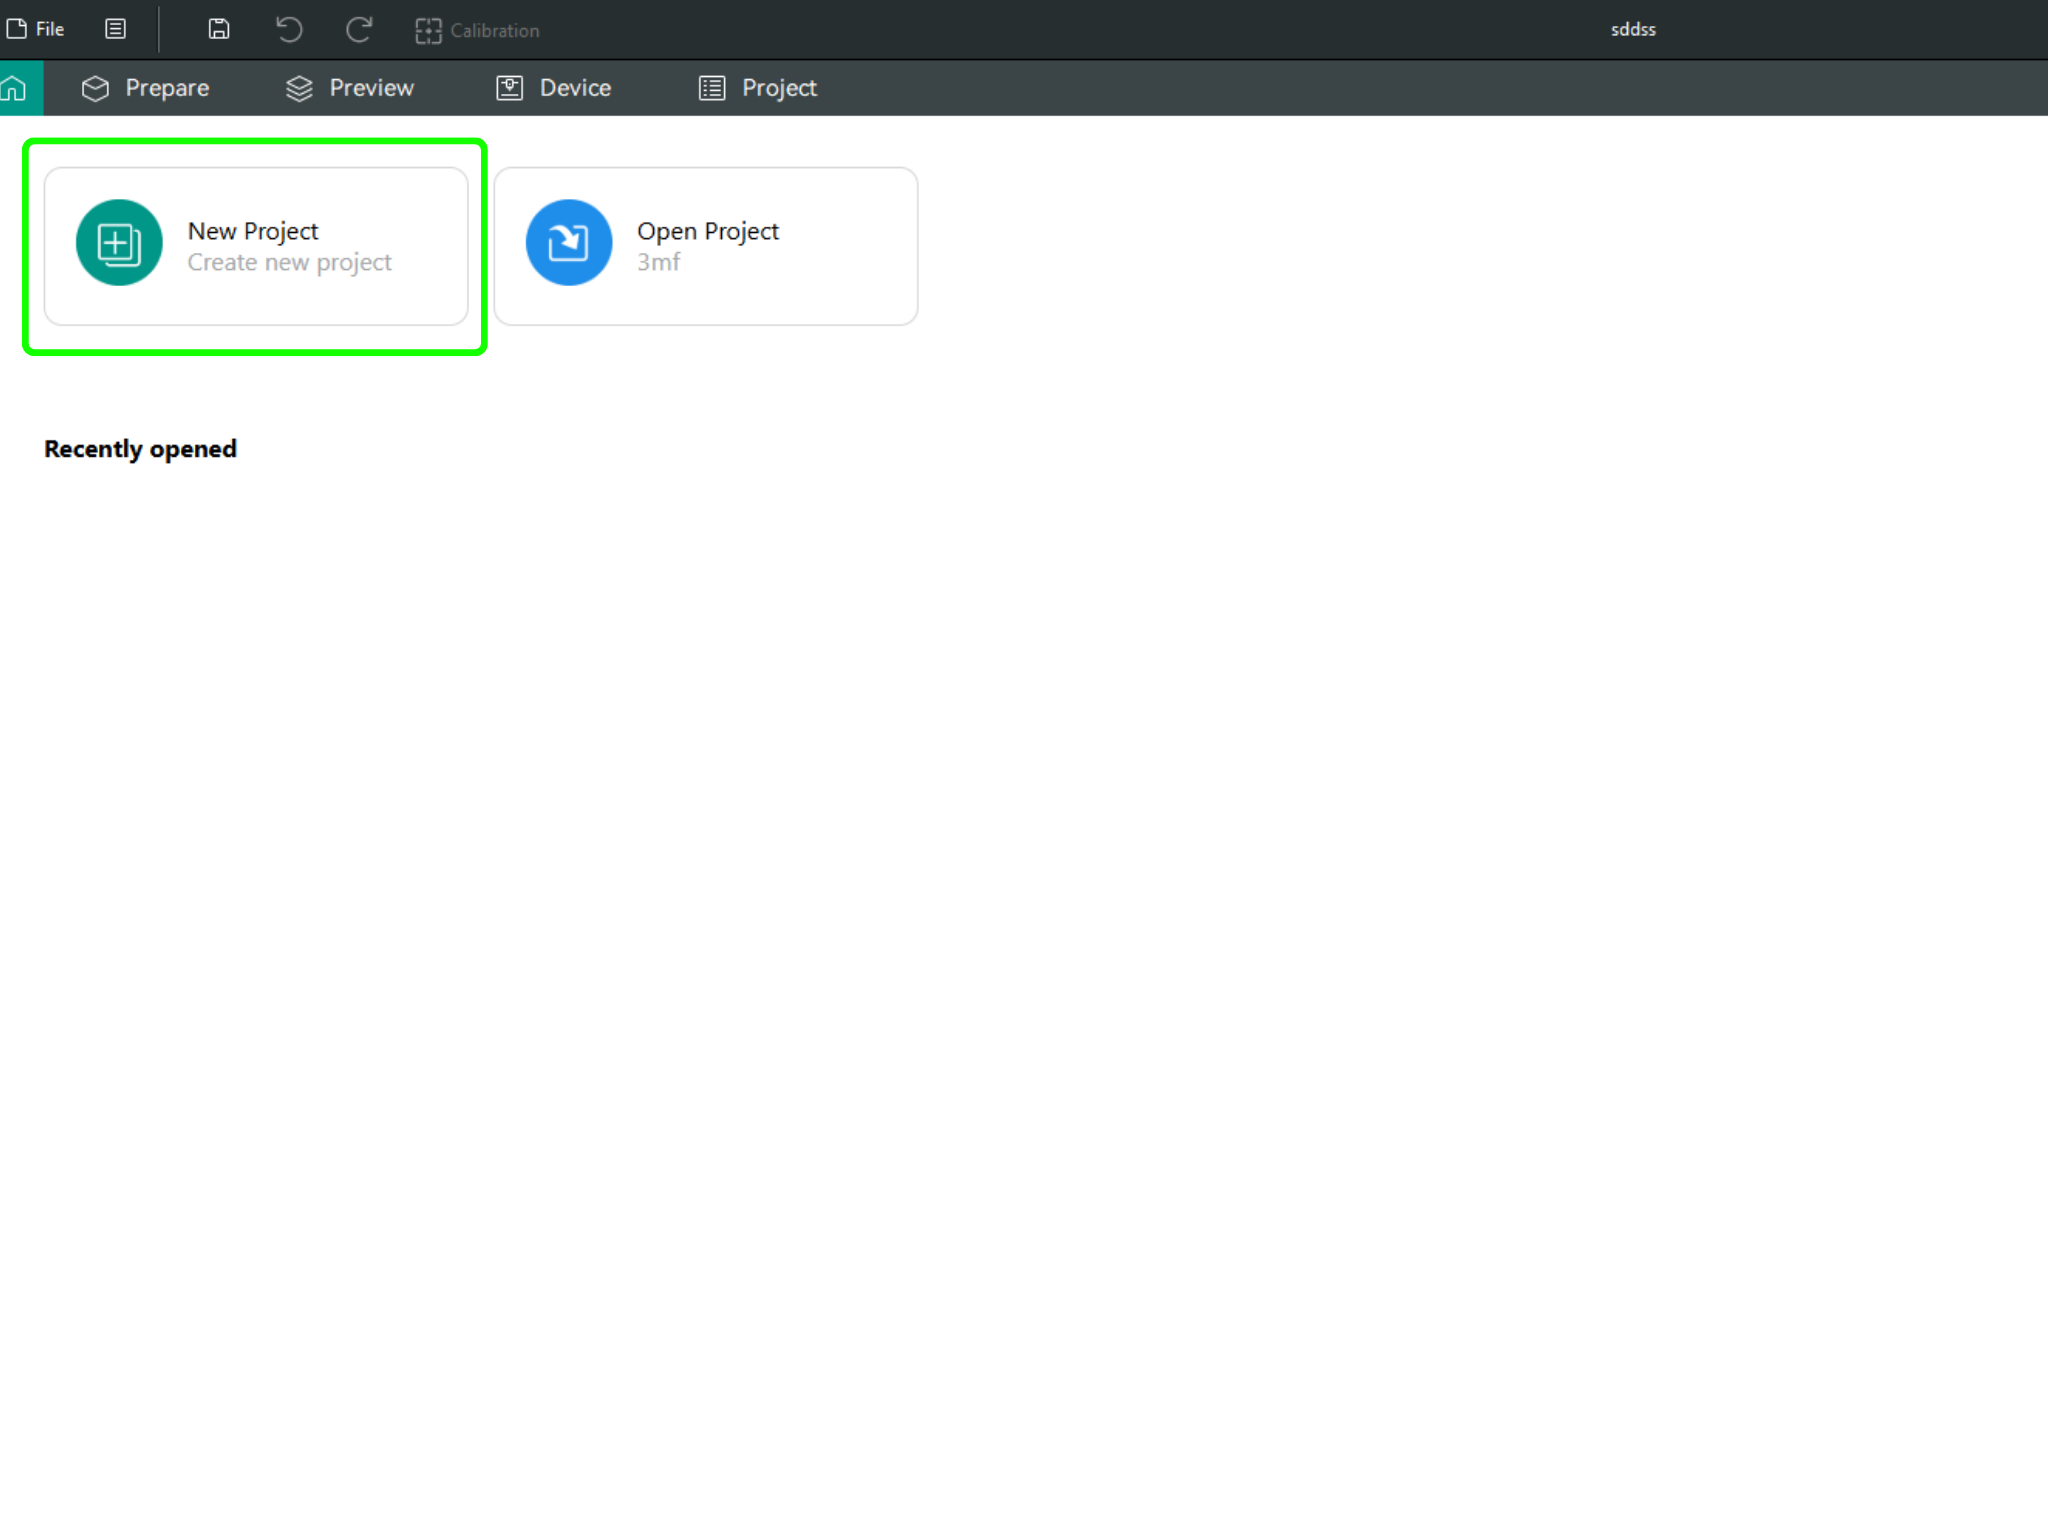This screenshot has width=2048, height=1536.
Task: Click the Recently opened heading
Action: [141, 449]
